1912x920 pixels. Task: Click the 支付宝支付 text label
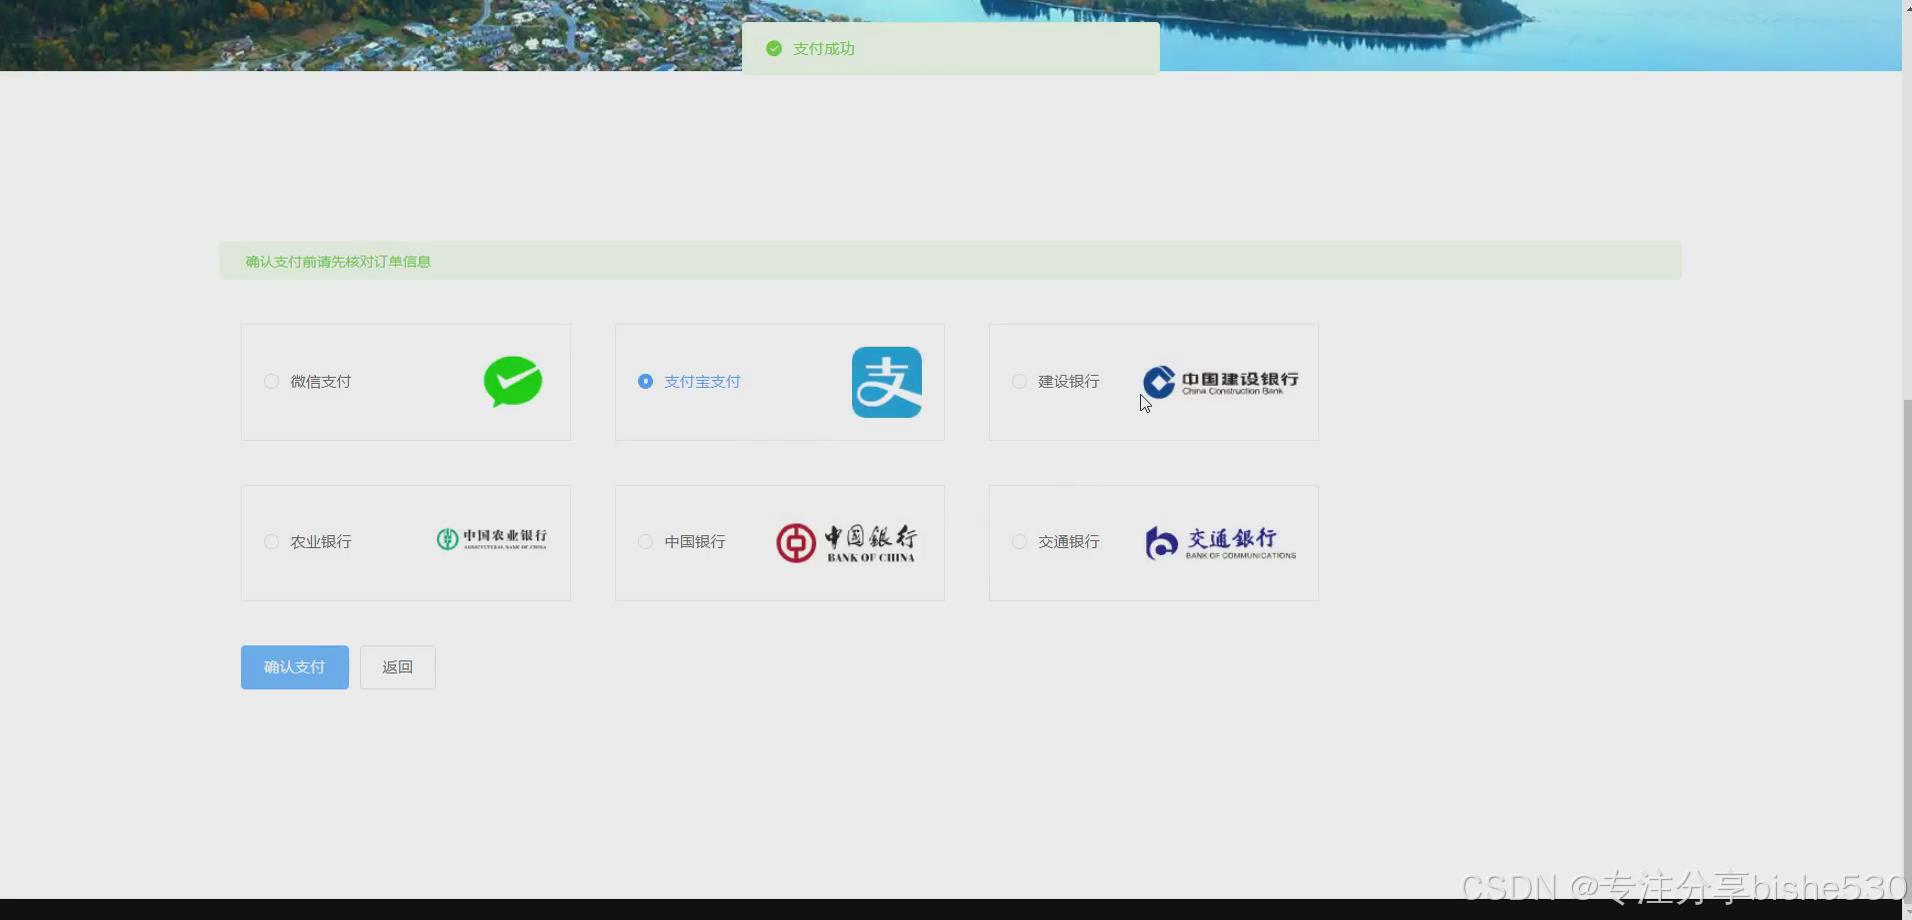click(701, 381)
